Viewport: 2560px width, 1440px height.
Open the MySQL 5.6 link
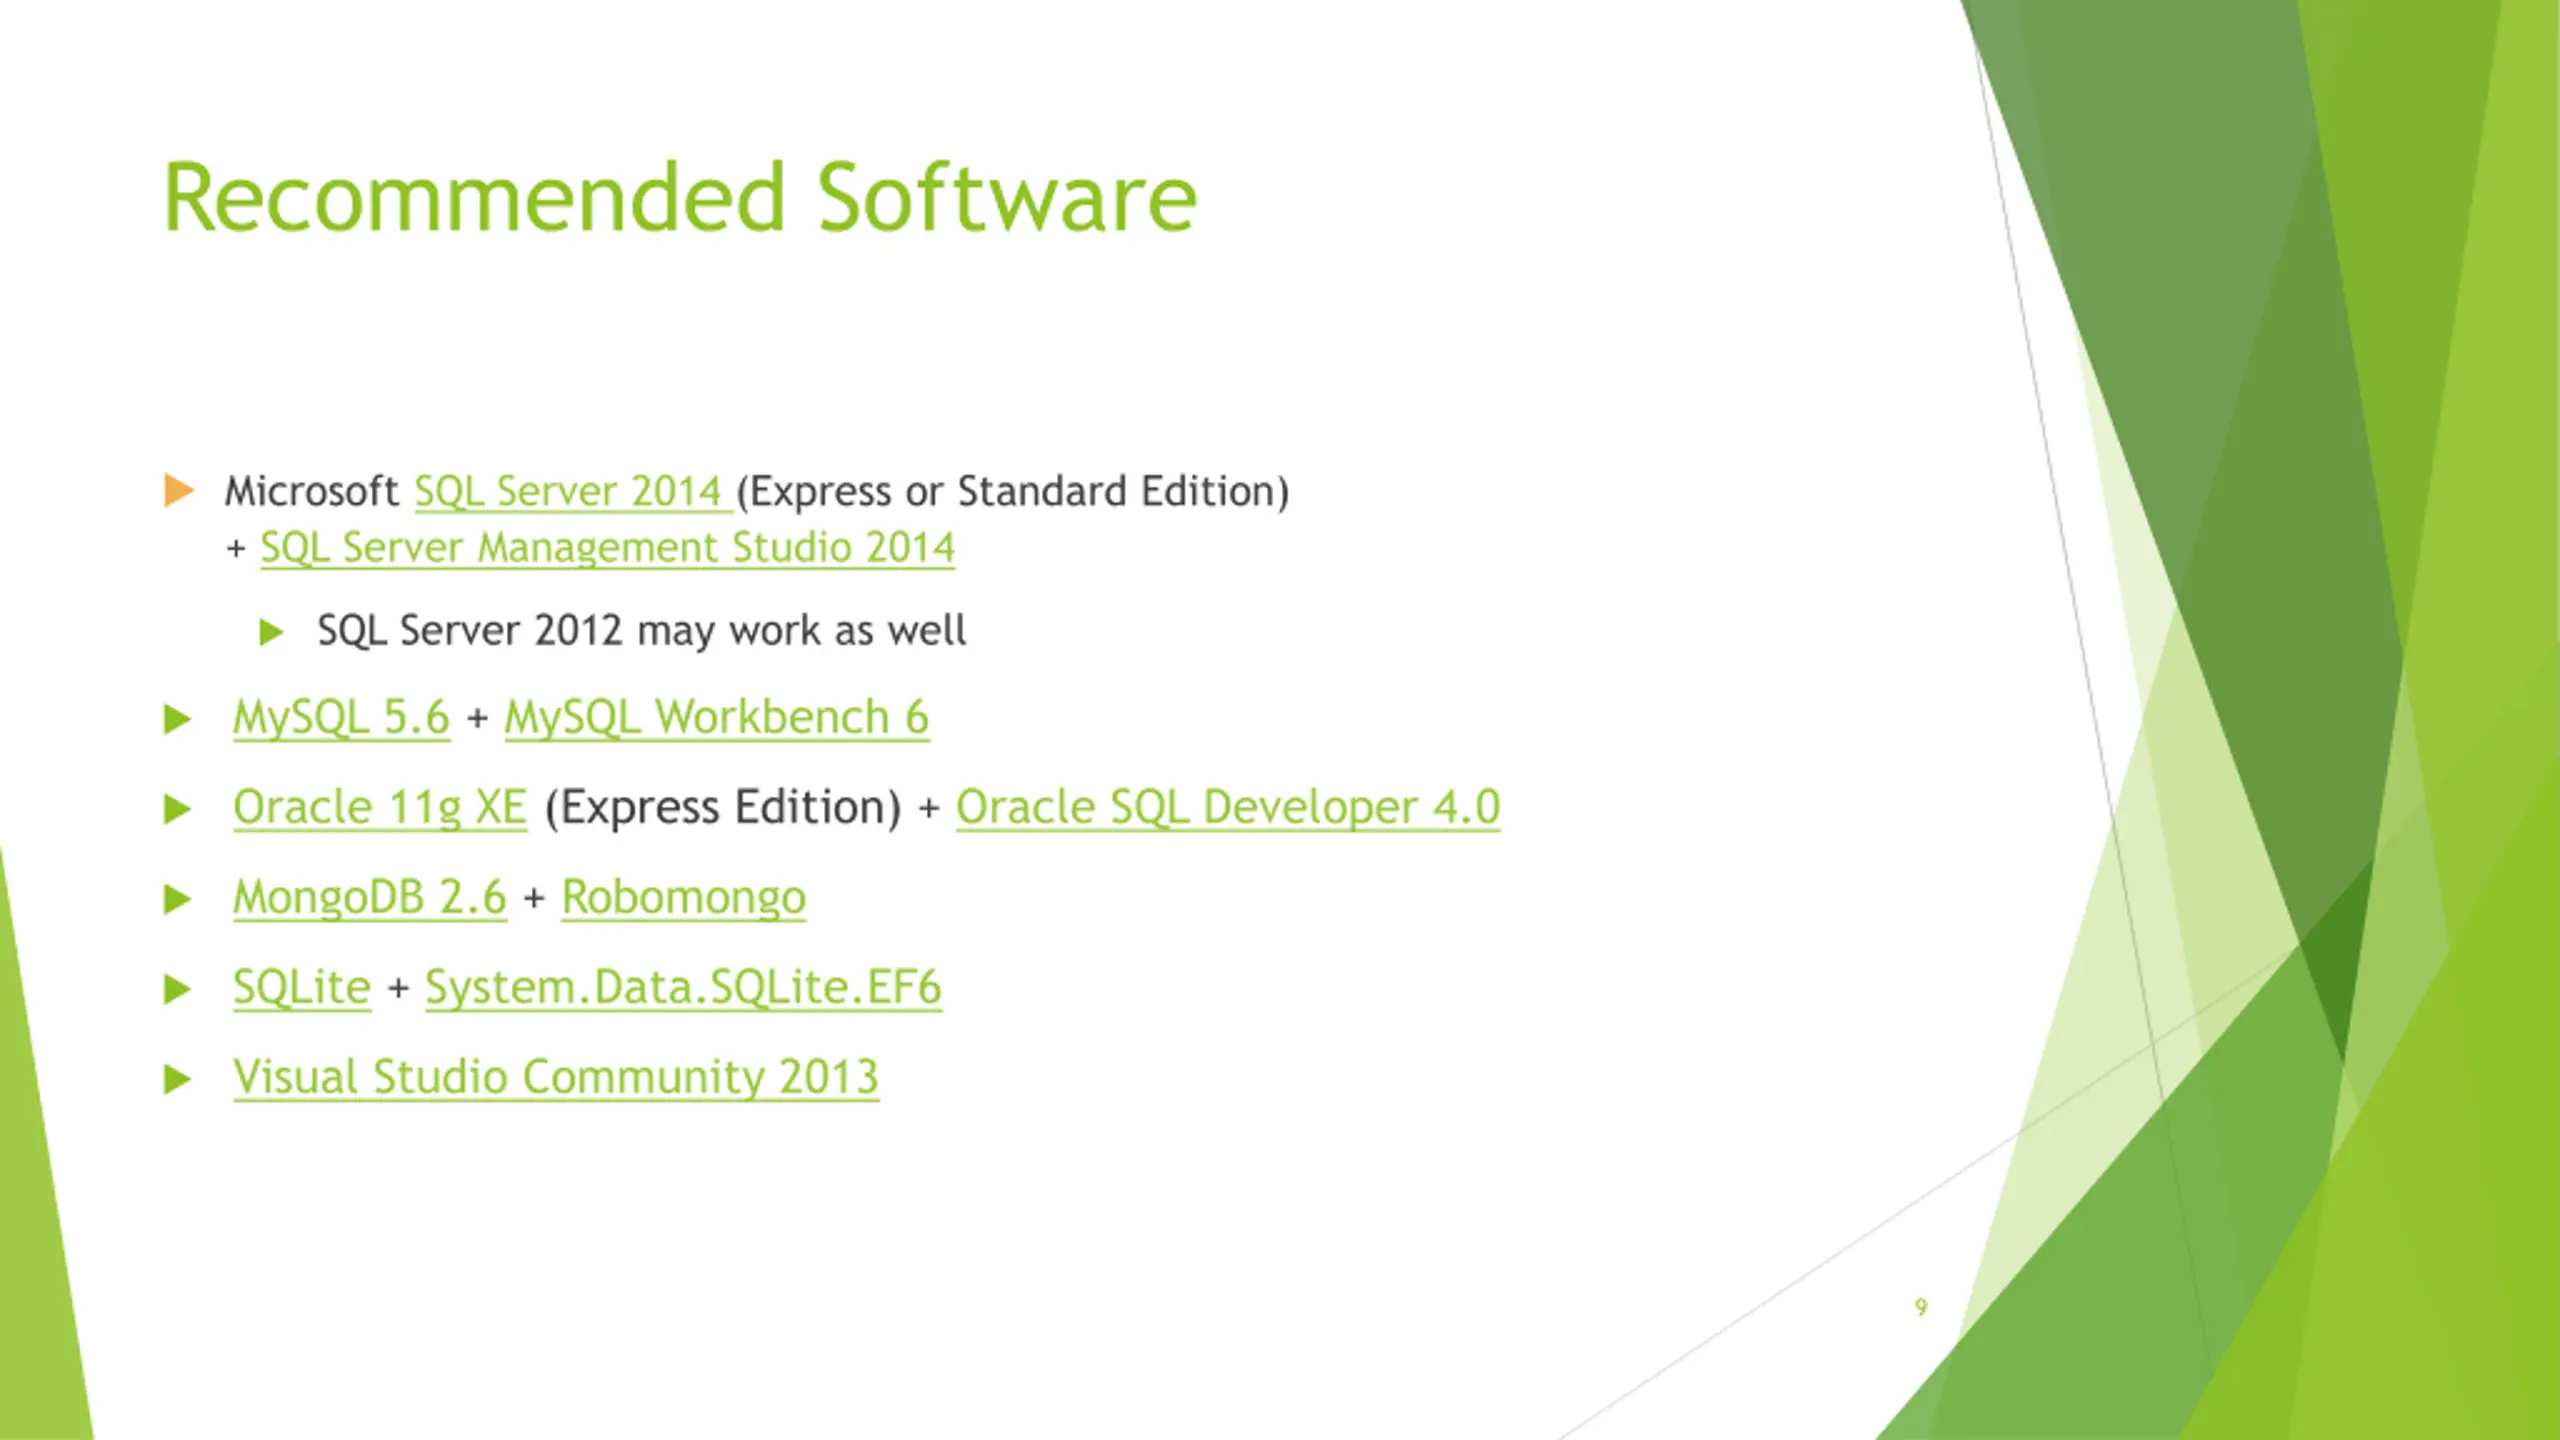point(341,717)
